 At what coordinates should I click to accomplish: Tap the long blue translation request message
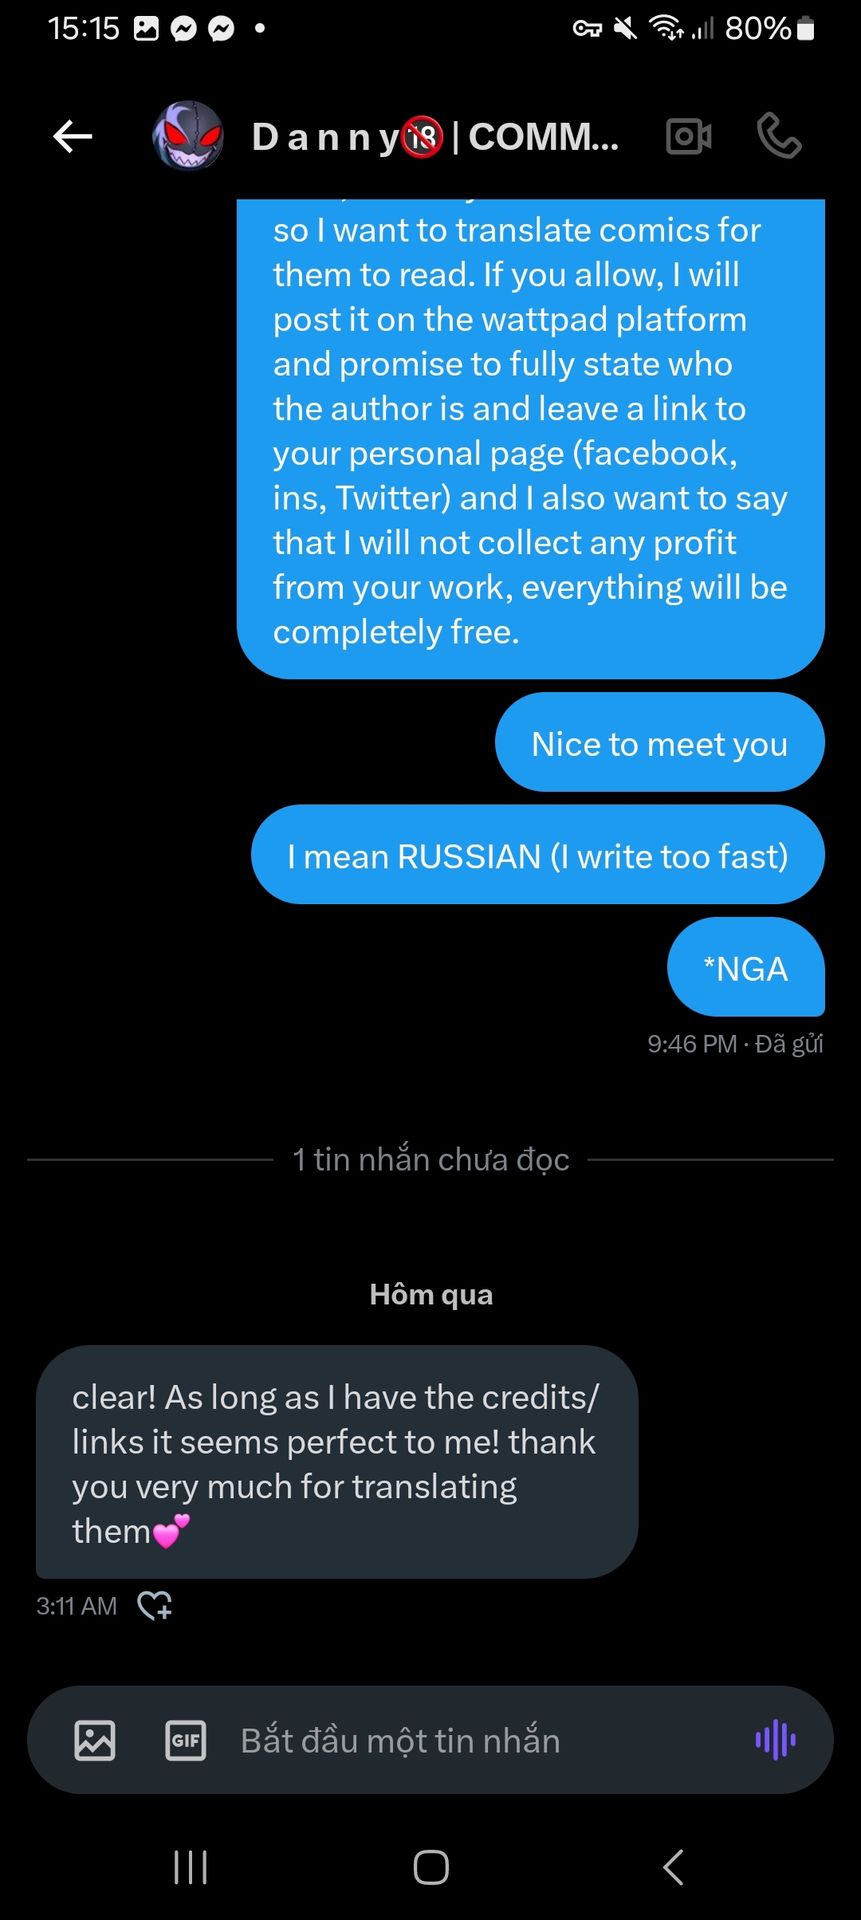tap(530, 430)
